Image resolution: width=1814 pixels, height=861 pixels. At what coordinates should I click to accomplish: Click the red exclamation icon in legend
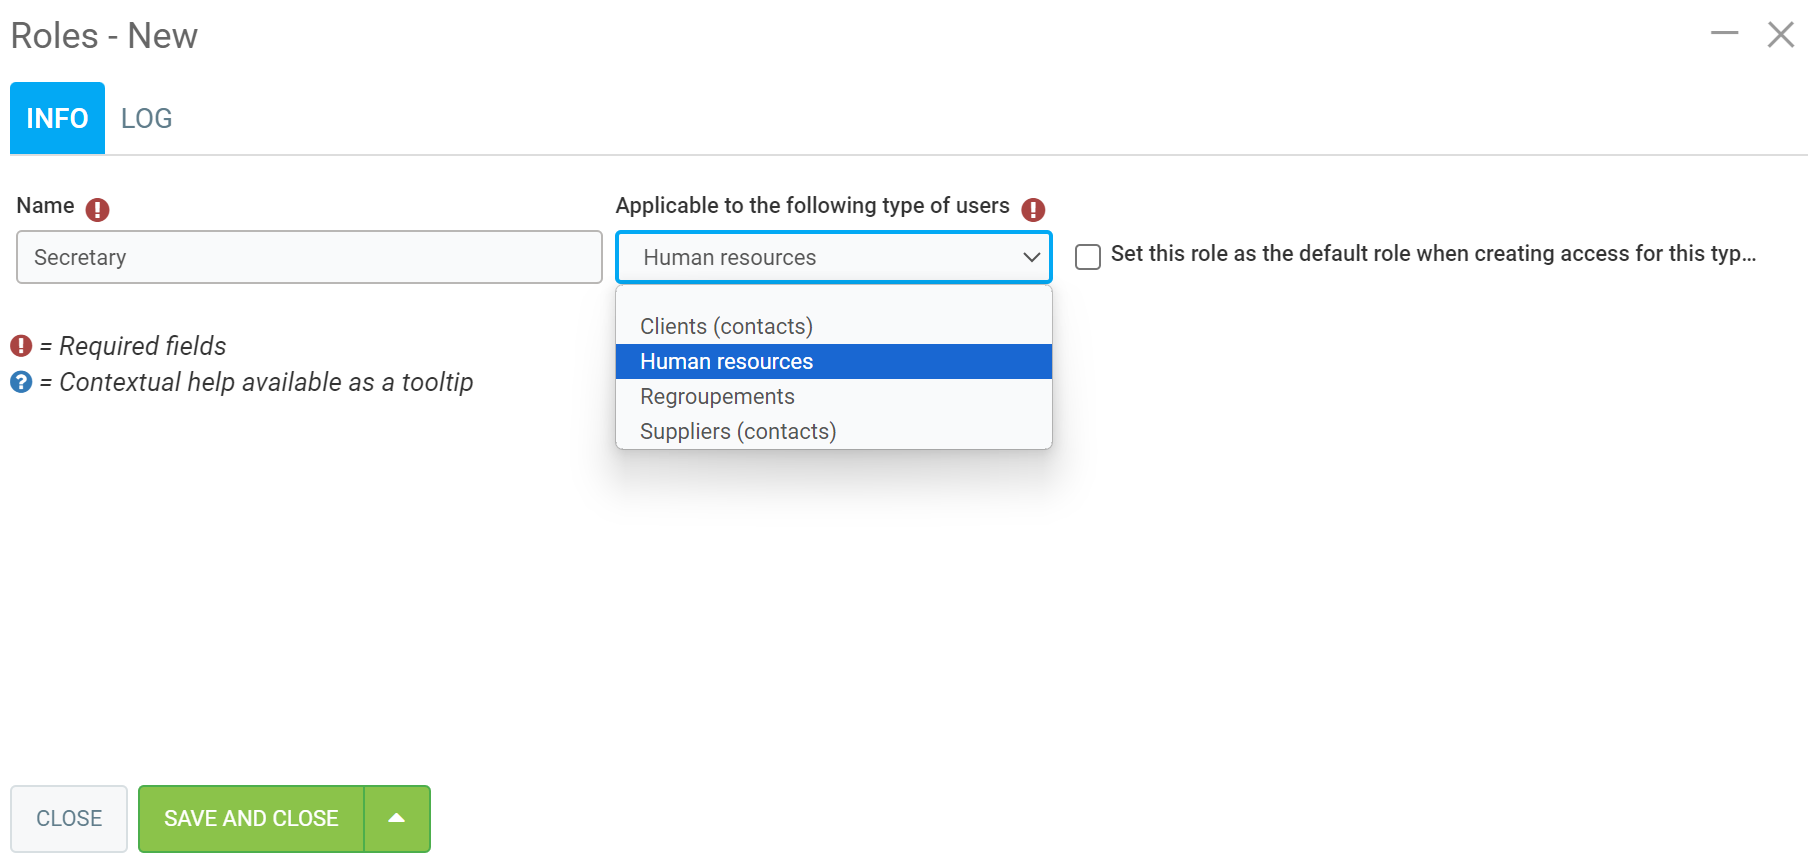pos(21,346)
